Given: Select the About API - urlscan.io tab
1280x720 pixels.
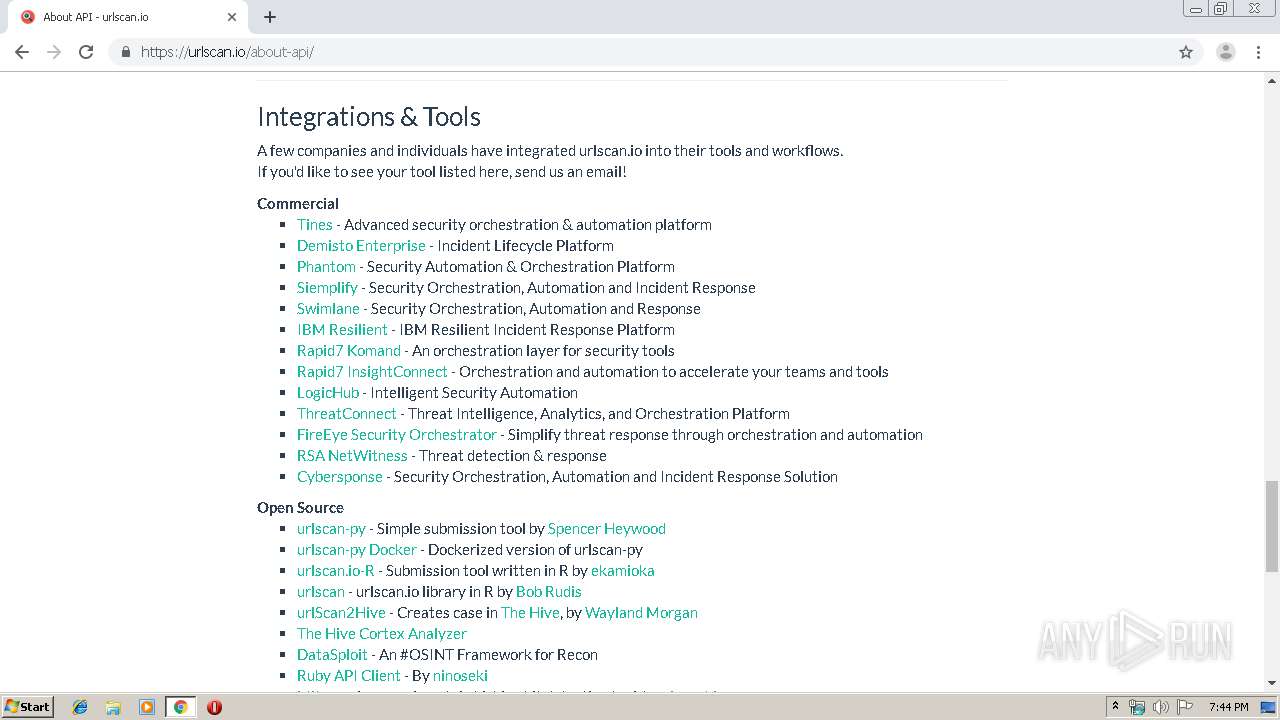Looking at the screenshot, I should pos(128,17).
